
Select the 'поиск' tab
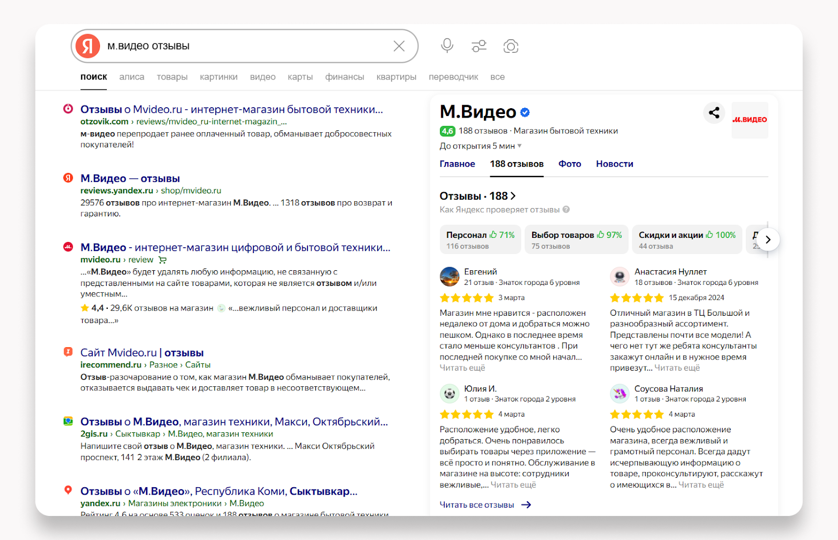click(x=94, y=76)
